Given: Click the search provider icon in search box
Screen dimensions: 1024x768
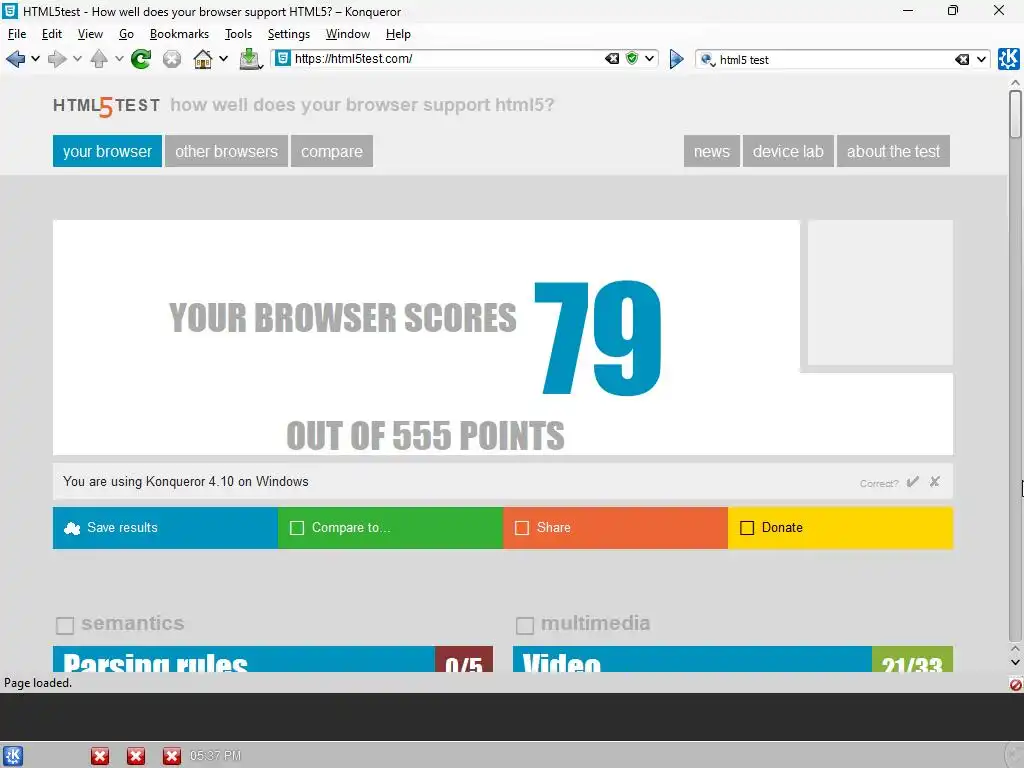Looking at the screenshot, I should point(707,60).
